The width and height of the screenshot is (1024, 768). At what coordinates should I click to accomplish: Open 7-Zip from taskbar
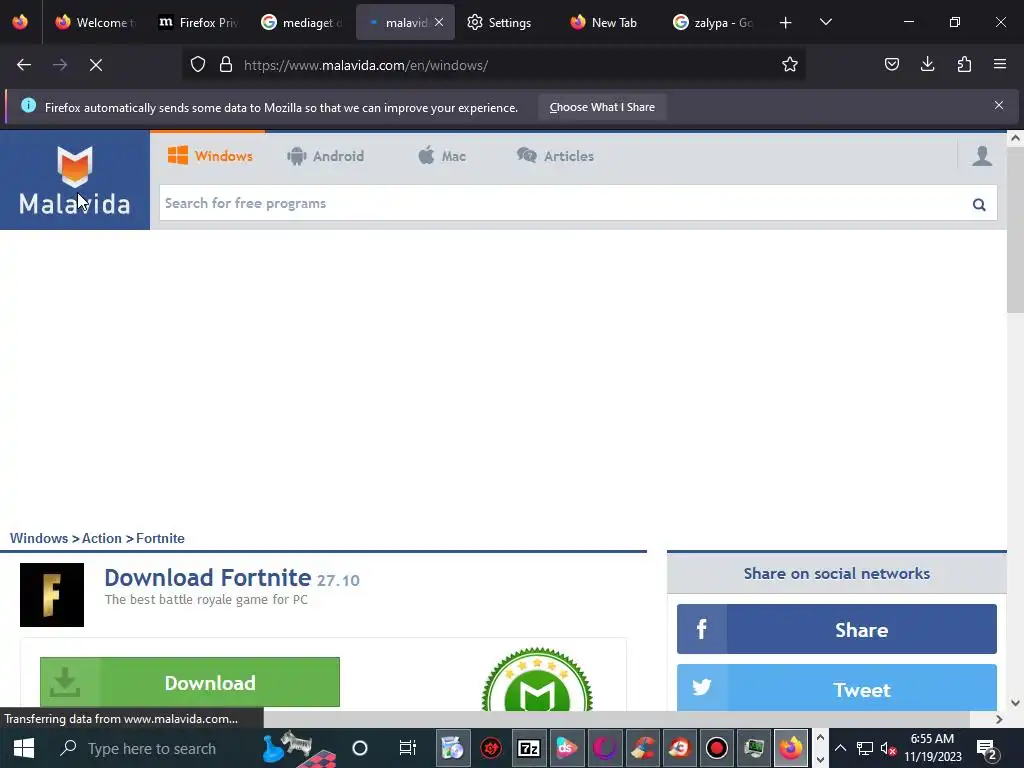point(528,748)
